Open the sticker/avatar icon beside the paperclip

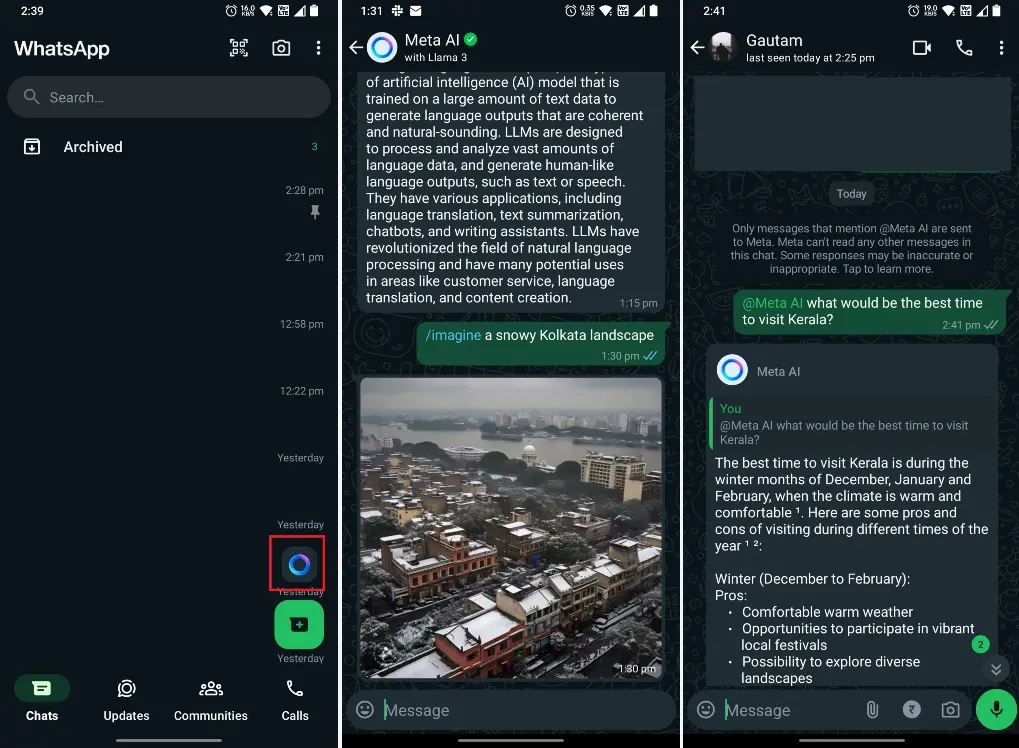click(x=911, y=709)
